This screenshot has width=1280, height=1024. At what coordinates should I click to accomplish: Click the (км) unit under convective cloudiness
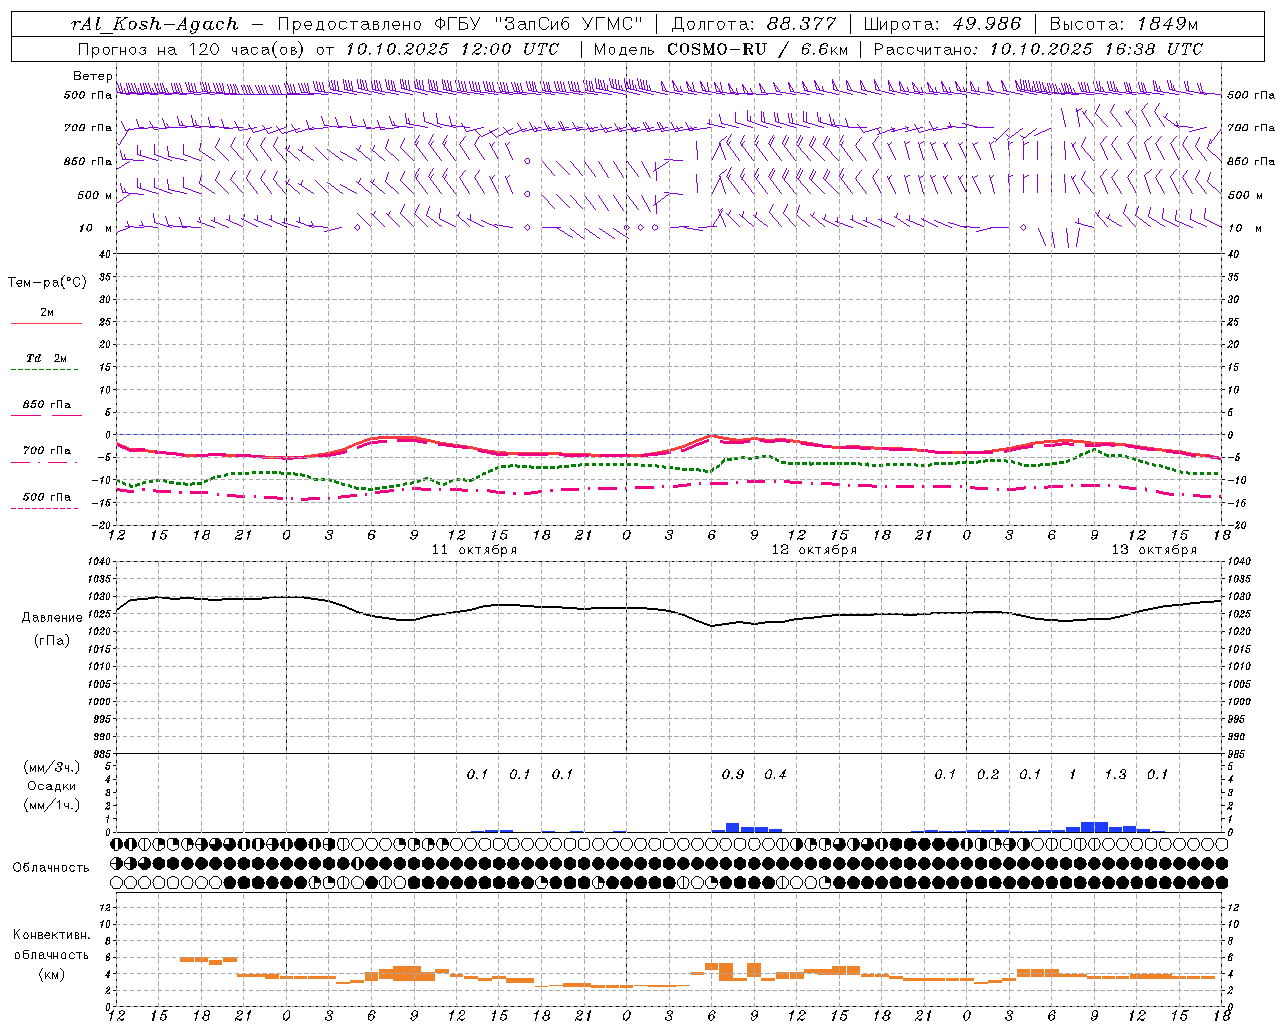point(51,974)
